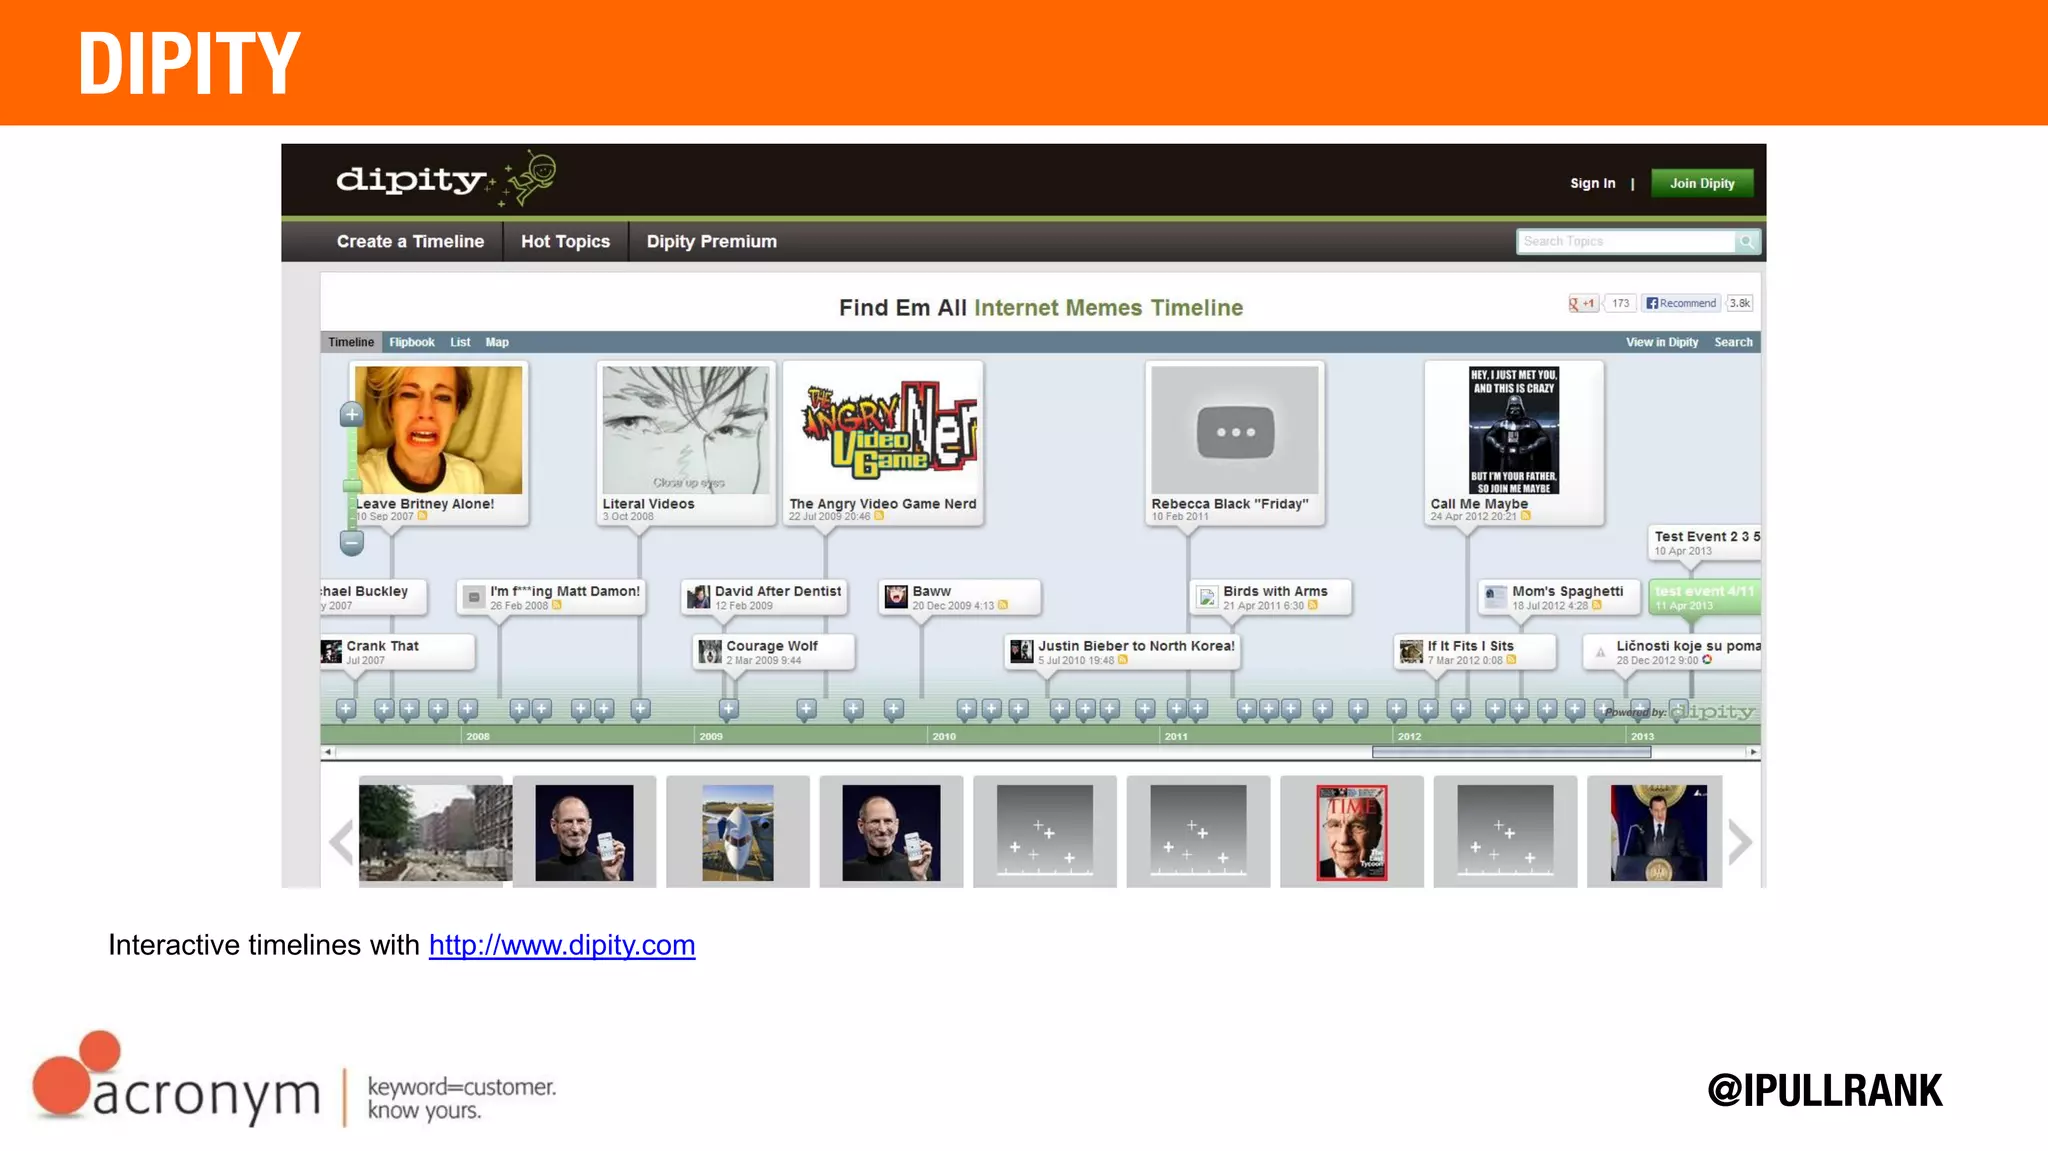Open the Literal Videos event card
Viewport: 2048px width, 1151px height.
coord(686,443)
